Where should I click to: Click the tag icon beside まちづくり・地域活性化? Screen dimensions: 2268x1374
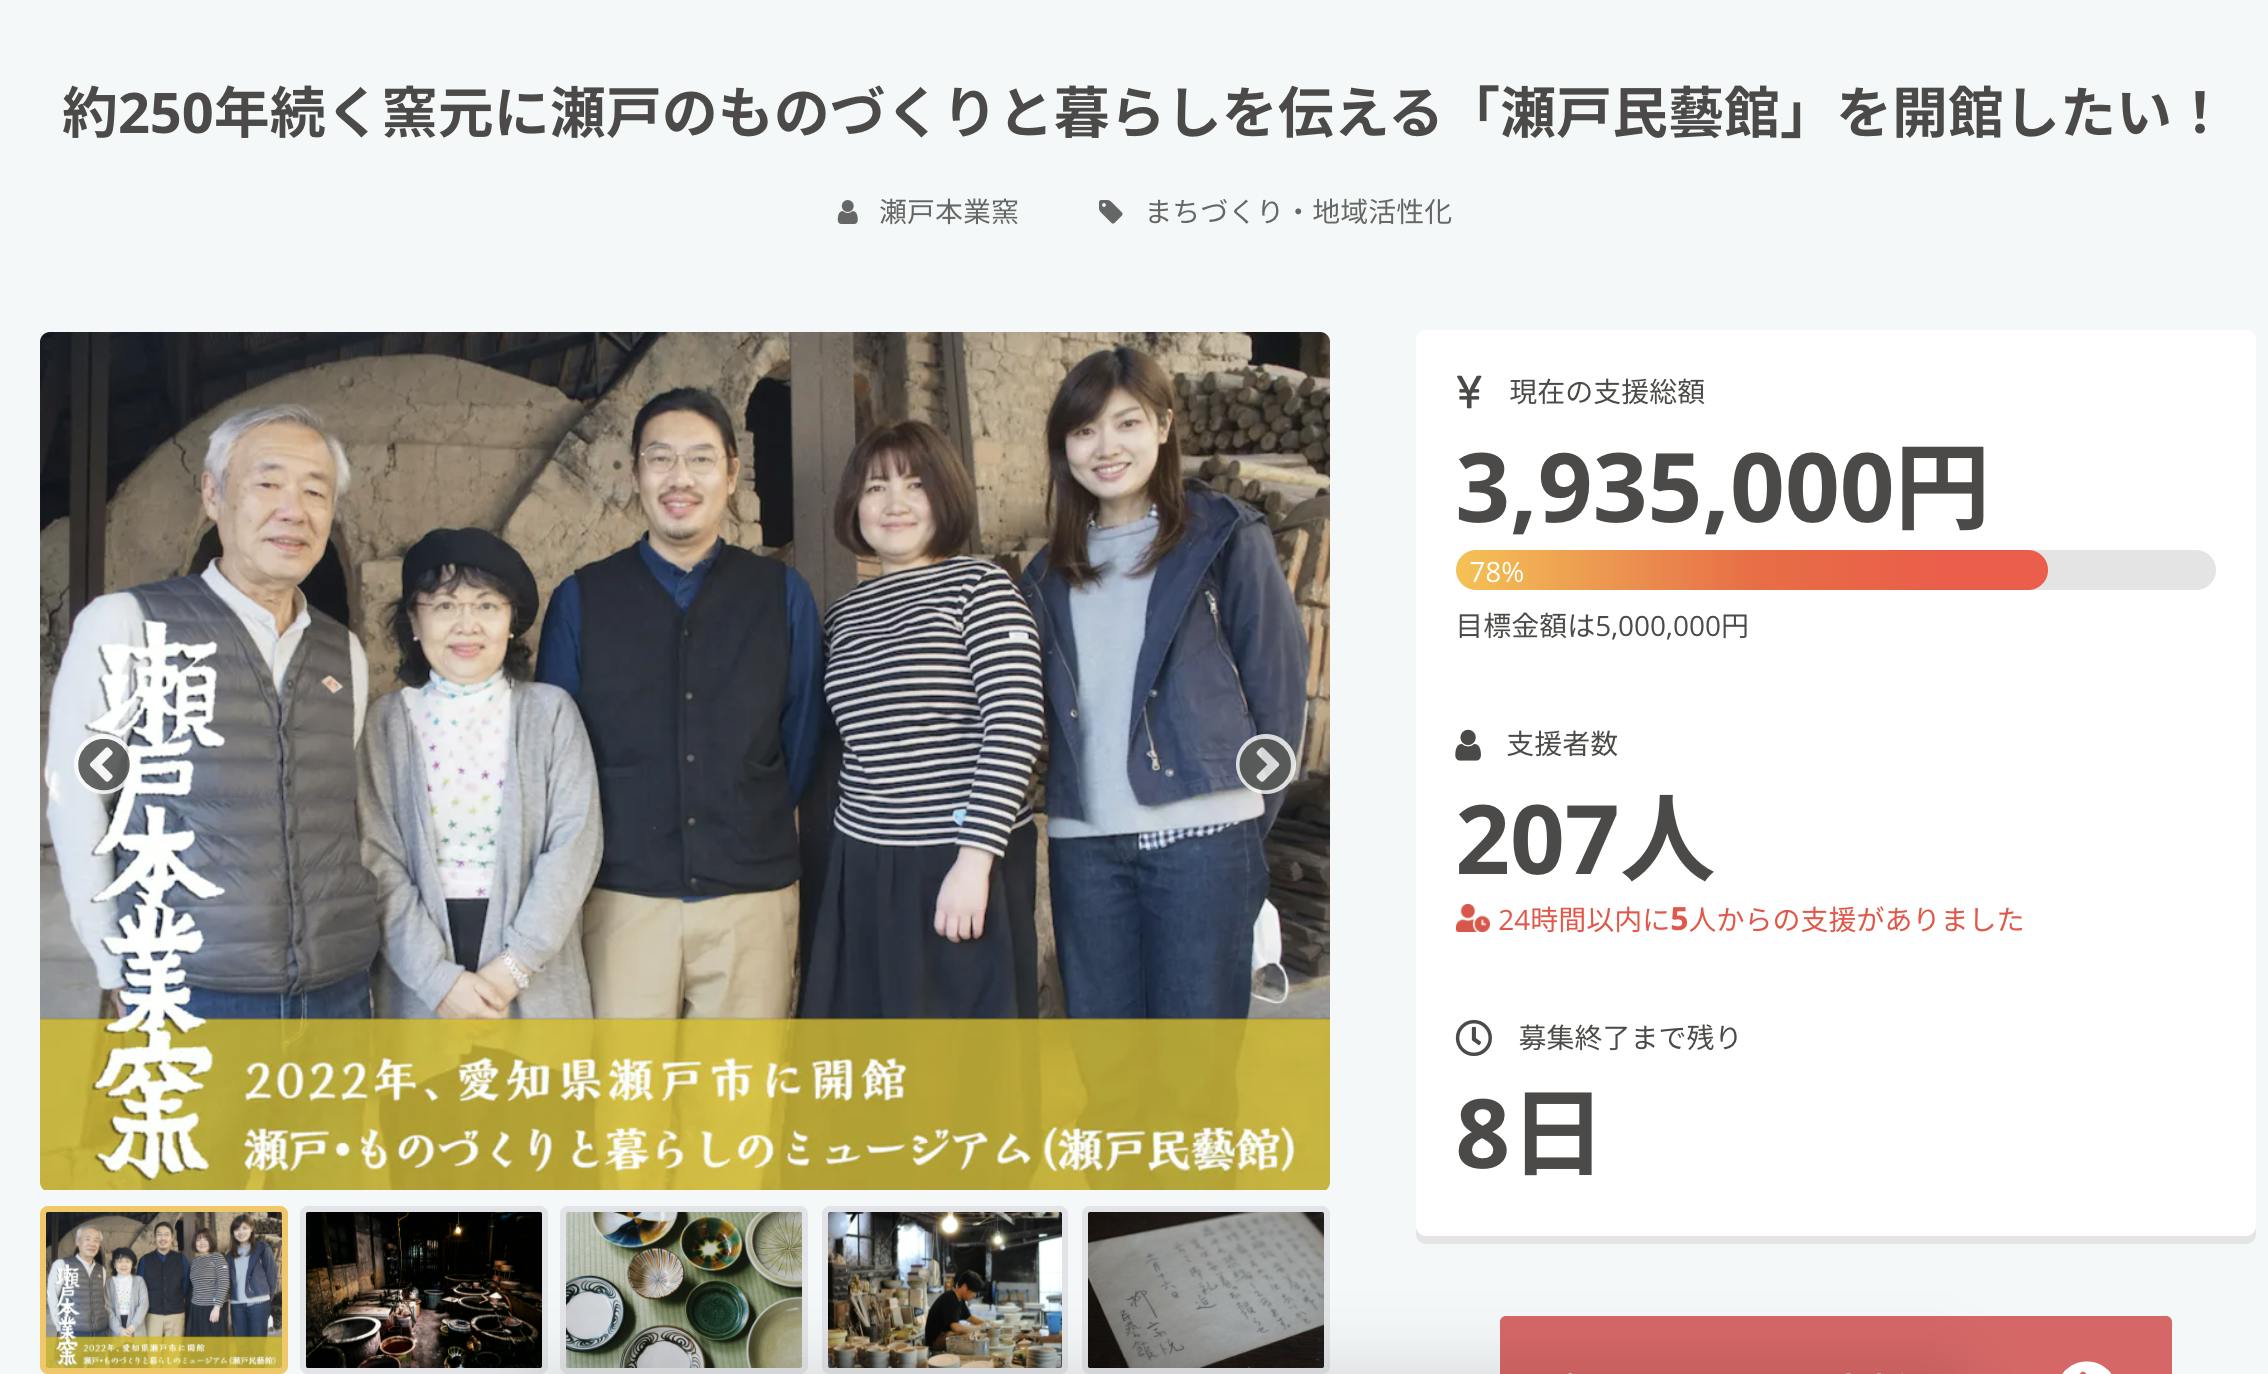1110,212
